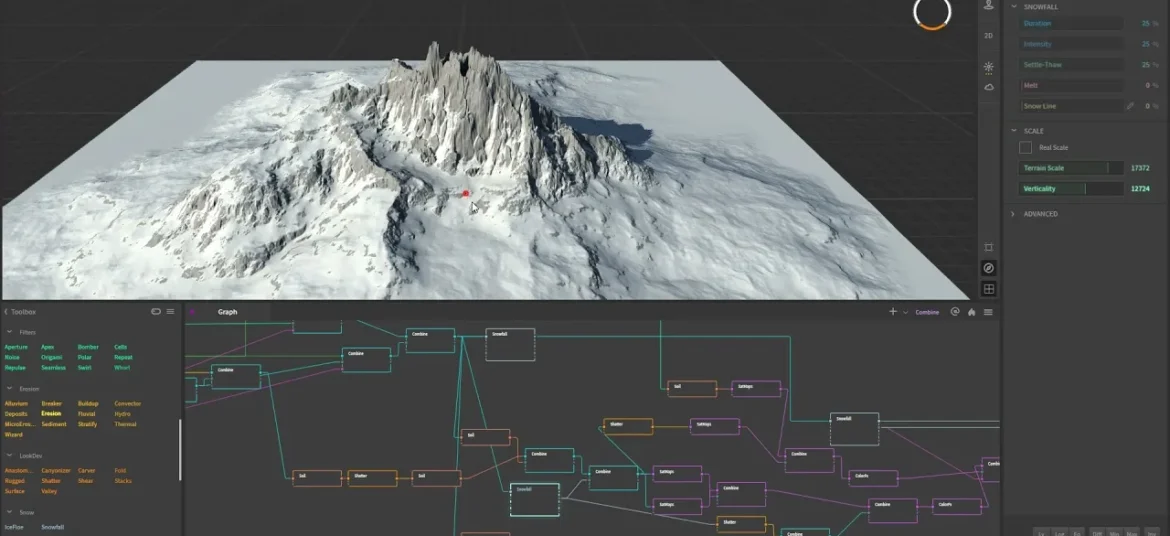Select the Convector erosion node
This screenshot has width=1170, height=536.
[127, 404]
